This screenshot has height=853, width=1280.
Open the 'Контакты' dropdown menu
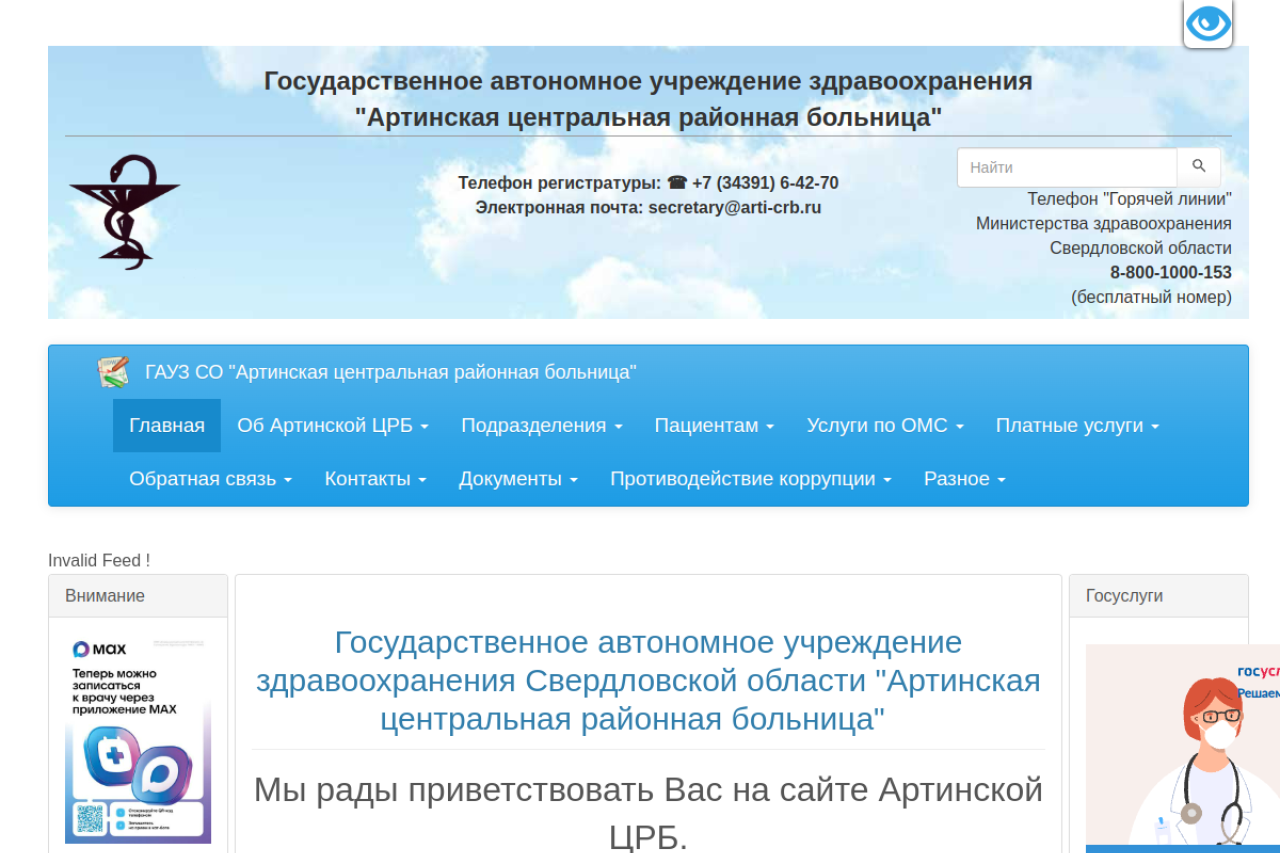pyautogui.click(x=375, y=479)
